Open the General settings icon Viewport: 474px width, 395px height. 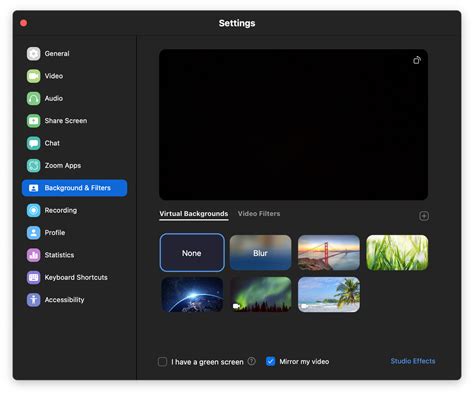click(x=34, y=54)
